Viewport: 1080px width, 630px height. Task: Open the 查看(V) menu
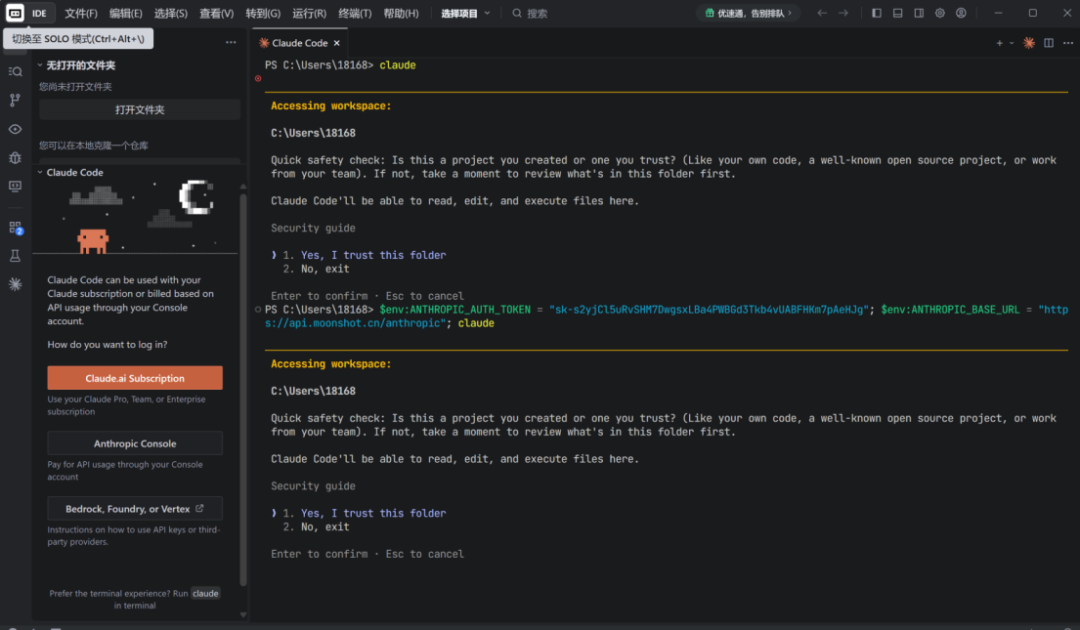tap(216, 13)
